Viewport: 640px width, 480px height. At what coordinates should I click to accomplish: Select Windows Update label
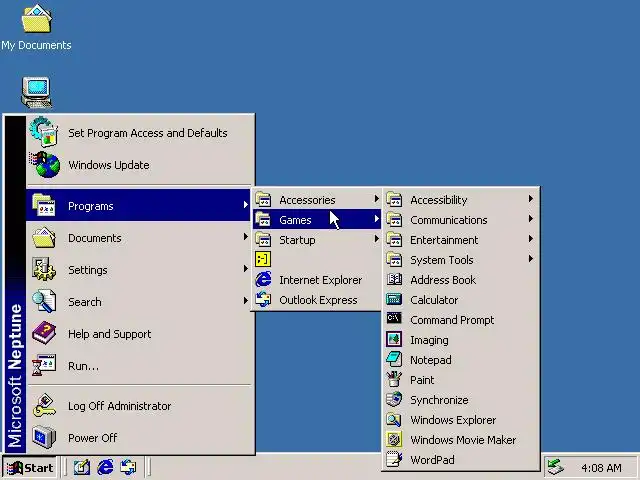(x=109, y=165)
